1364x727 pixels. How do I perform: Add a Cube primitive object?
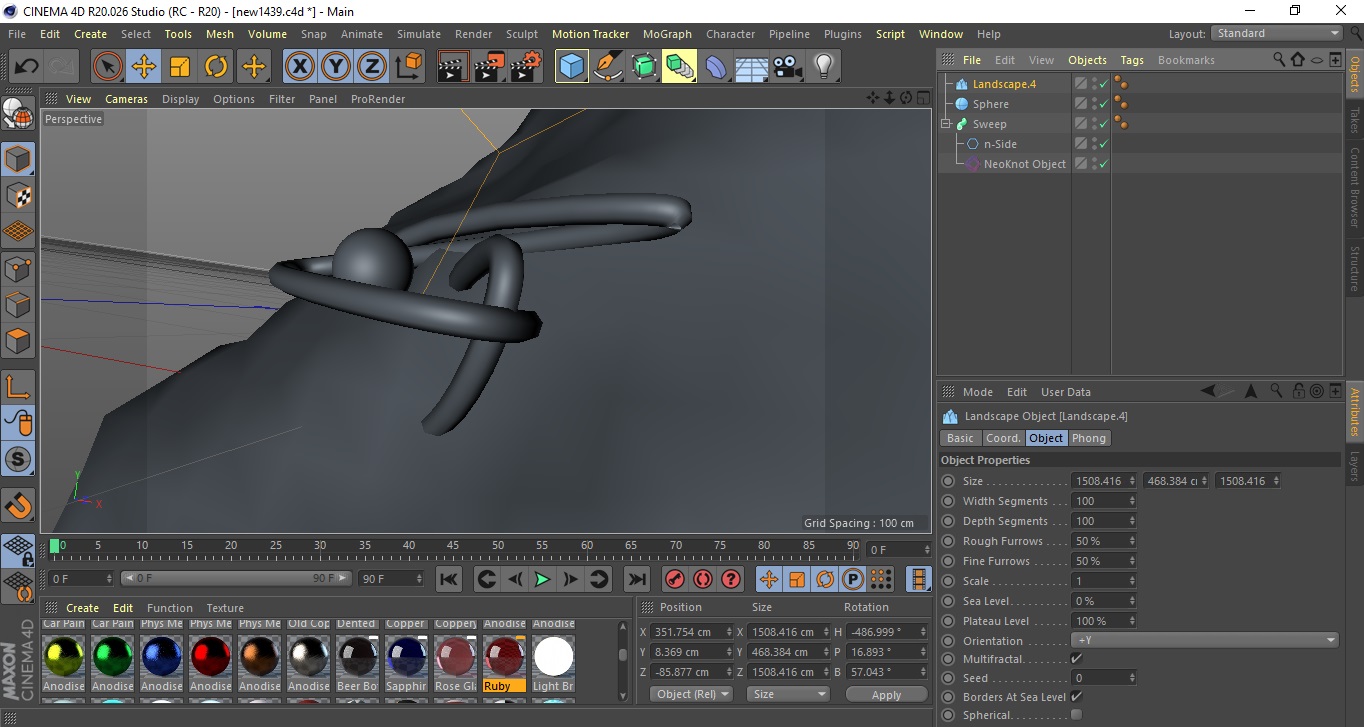click(x=571, y=67)
